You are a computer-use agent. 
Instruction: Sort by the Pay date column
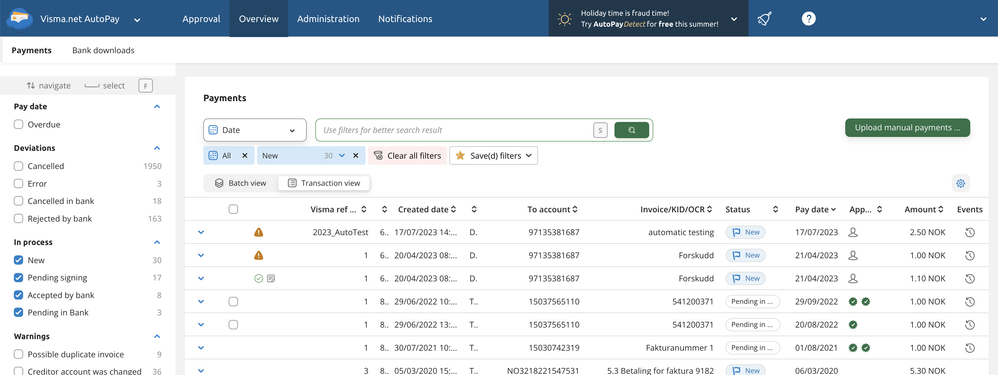[816, 209]
